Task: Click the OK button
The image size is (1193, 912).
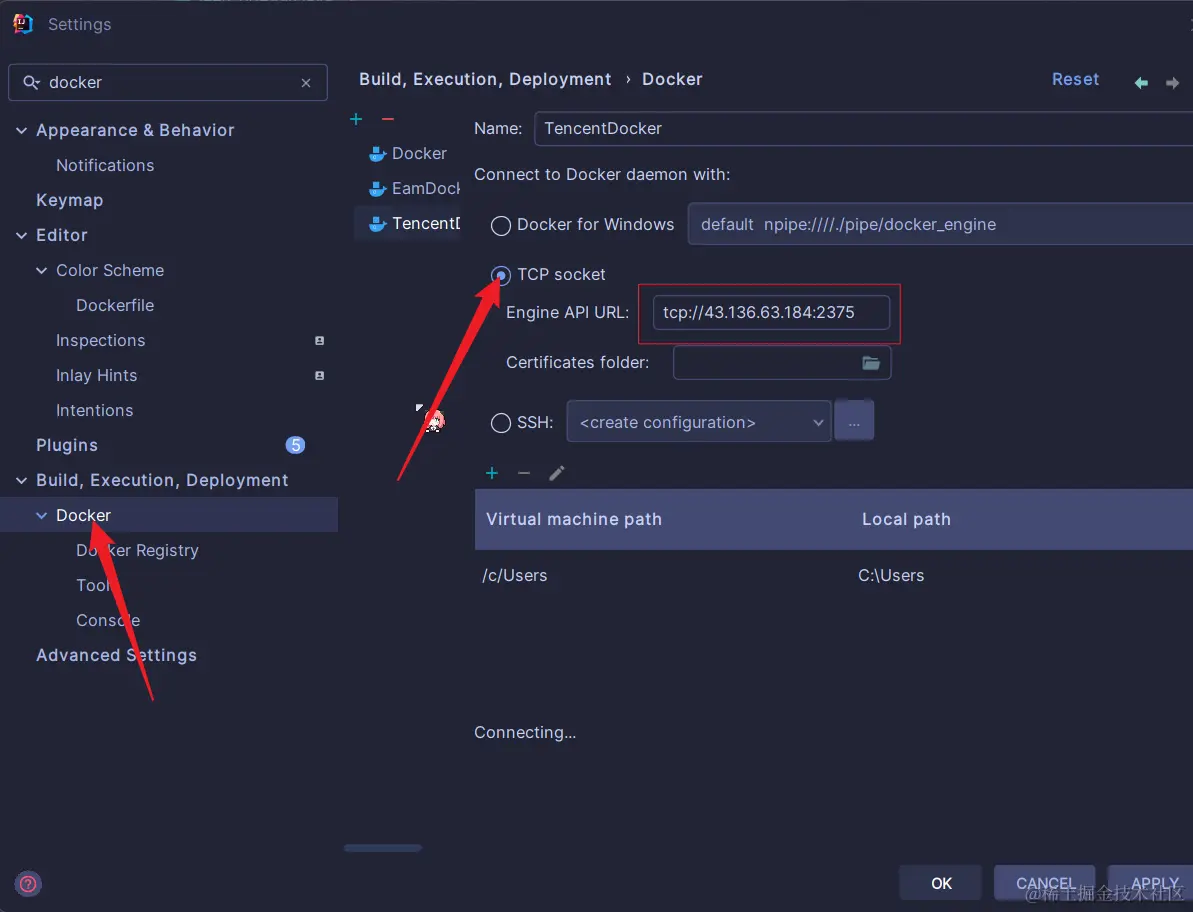Action: pos(941,883)
